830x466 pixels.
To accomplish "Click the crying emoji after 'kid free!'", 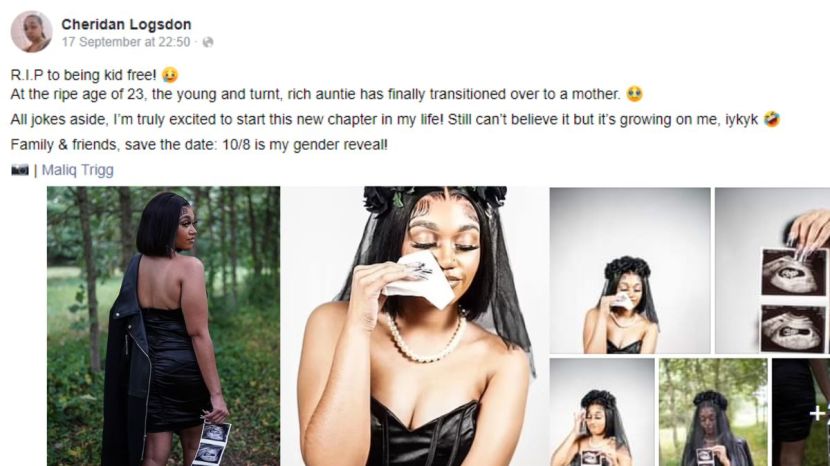I will click(x=169, y=75).
